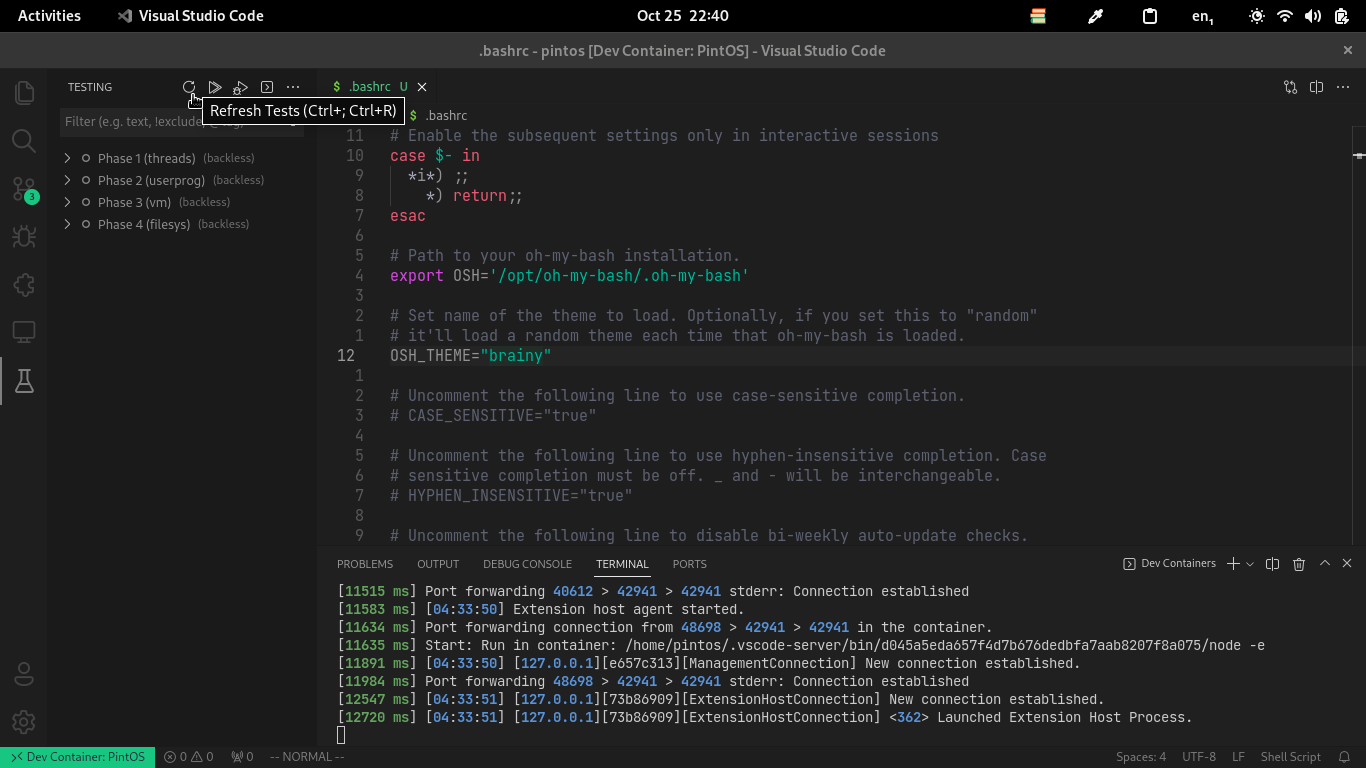Maximize the panel with chevron up
1366x768 pixels.
[1325, 564]
